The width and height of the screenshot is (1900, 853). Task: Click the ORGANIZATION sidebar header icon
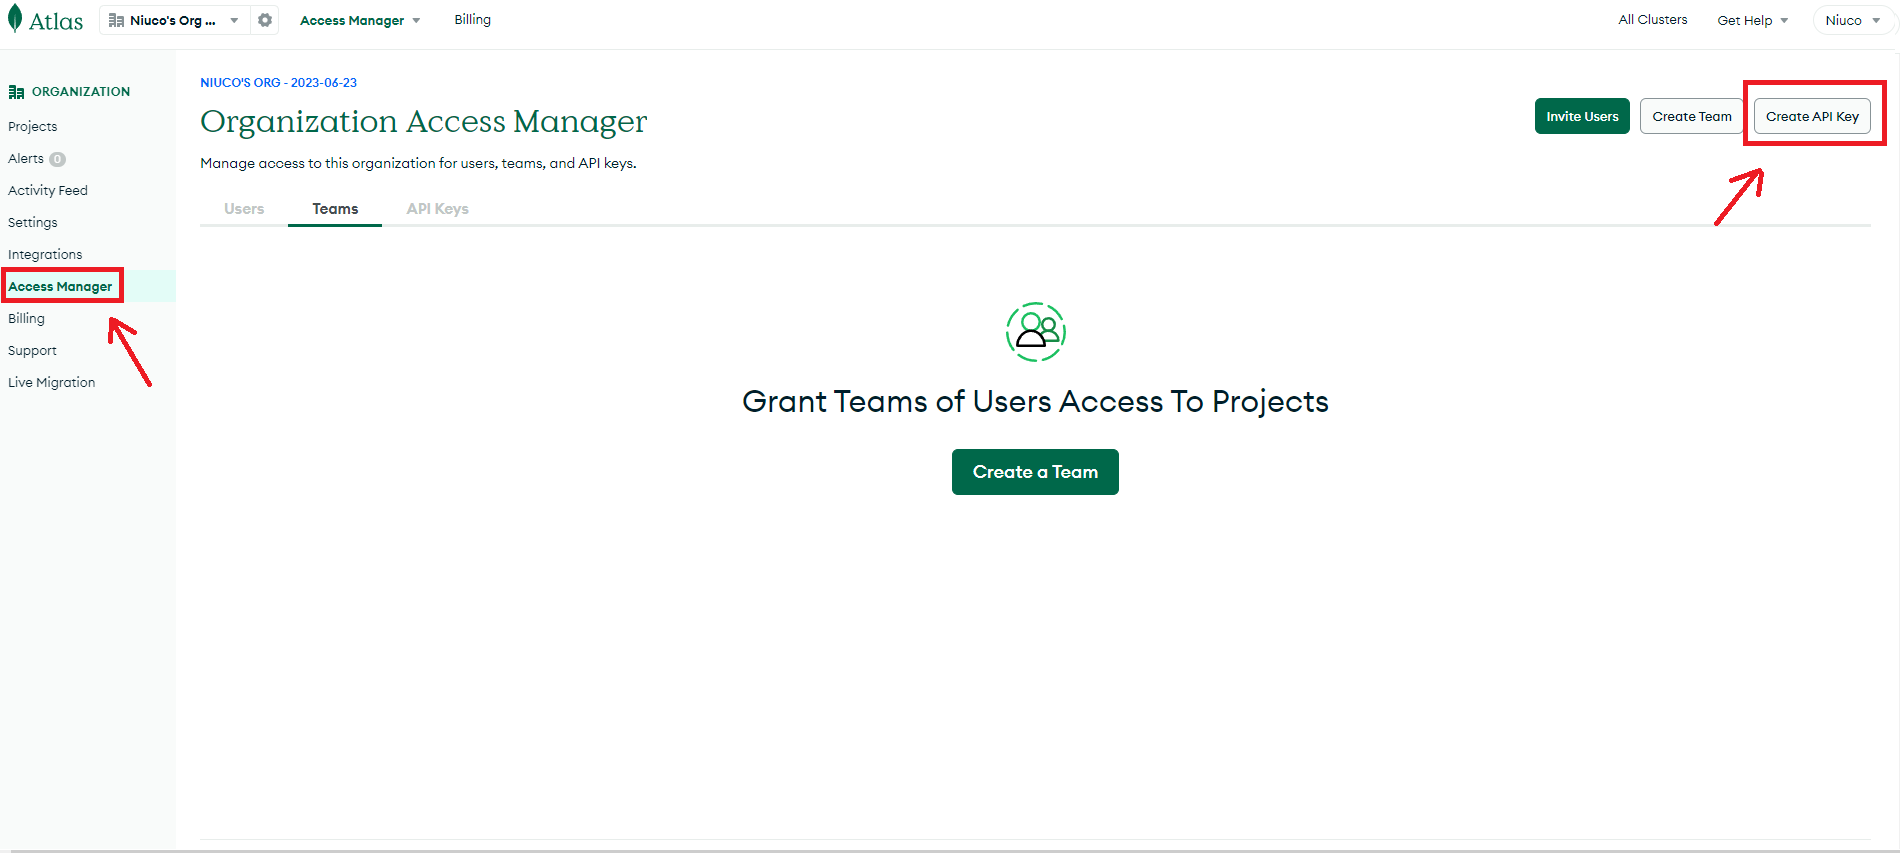[16, 92]
